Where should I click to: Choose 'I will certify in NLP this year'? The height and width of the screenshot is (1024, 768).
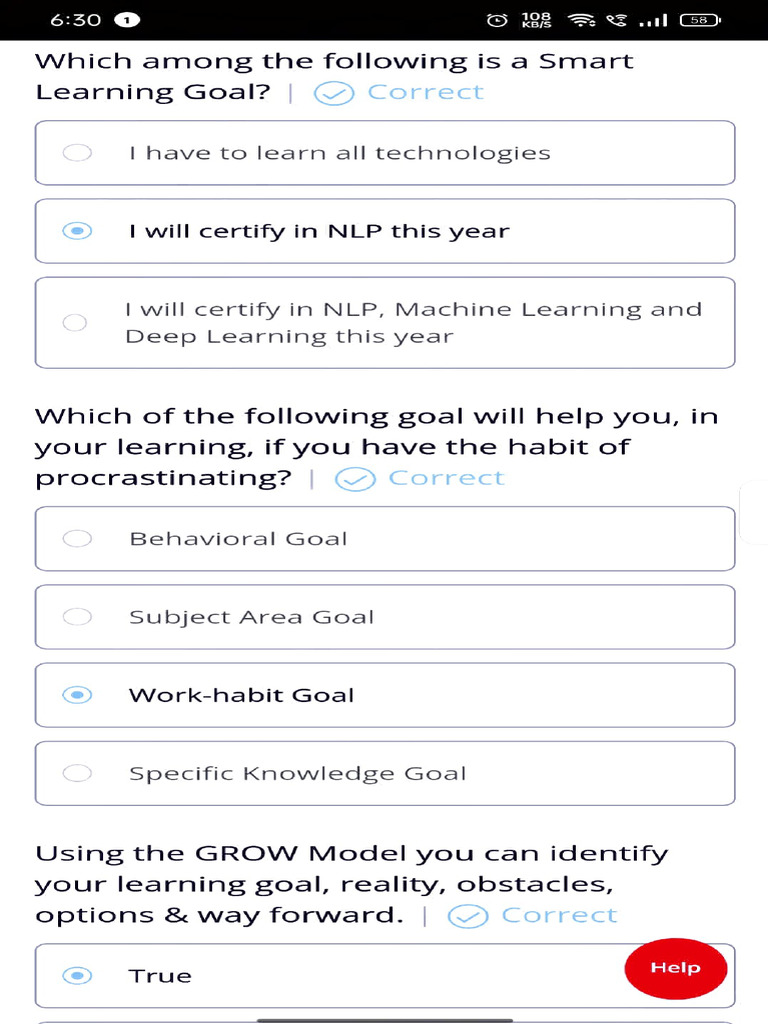click(77, 231)
